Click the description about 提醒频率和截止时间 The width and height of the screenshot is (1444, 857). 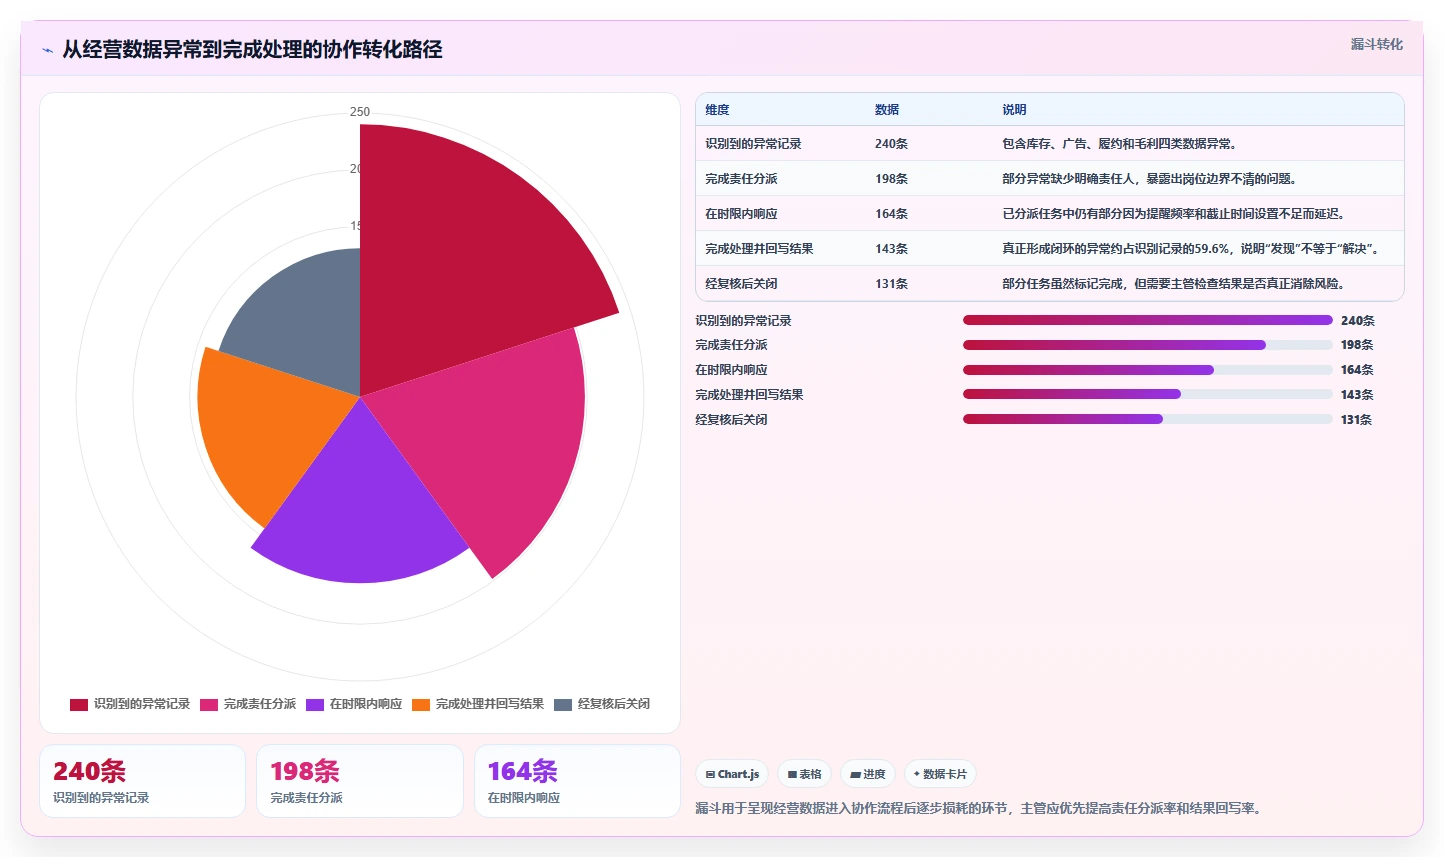point(1175,214)
